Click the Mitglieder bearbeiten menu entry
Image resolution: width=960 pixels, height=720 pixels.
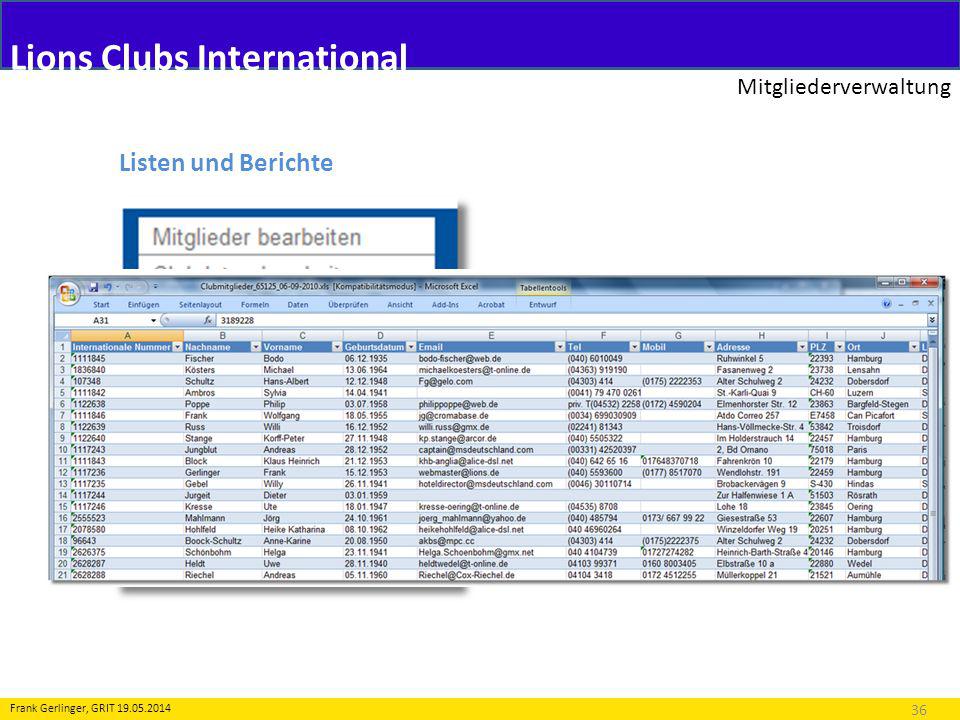[257, 237]
